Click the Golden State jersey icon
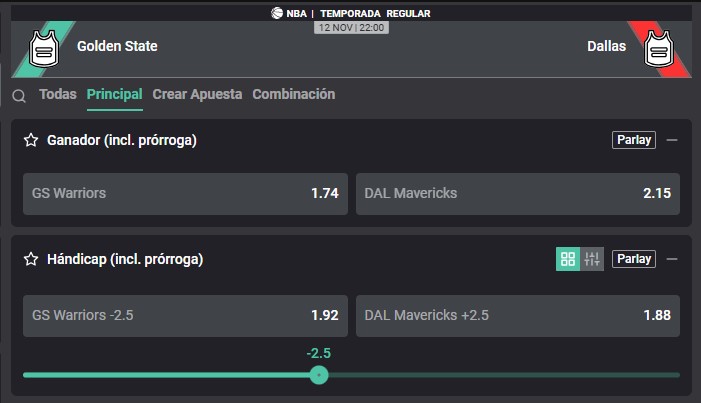The image size is (701, 403). (x=44, y=49)
